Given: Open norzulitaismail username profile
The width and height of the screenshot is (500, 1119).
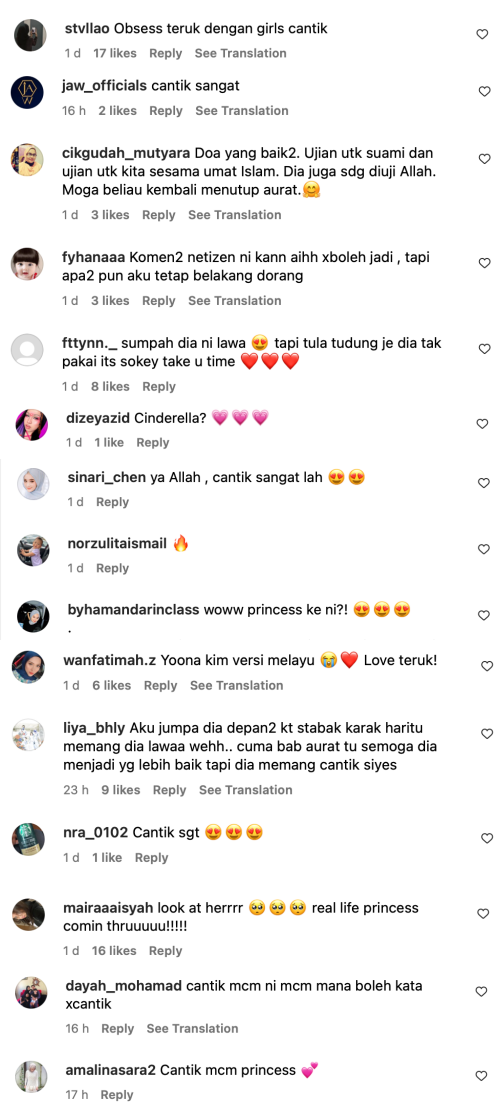Looking at the screenshot, I should coord(117,544).
